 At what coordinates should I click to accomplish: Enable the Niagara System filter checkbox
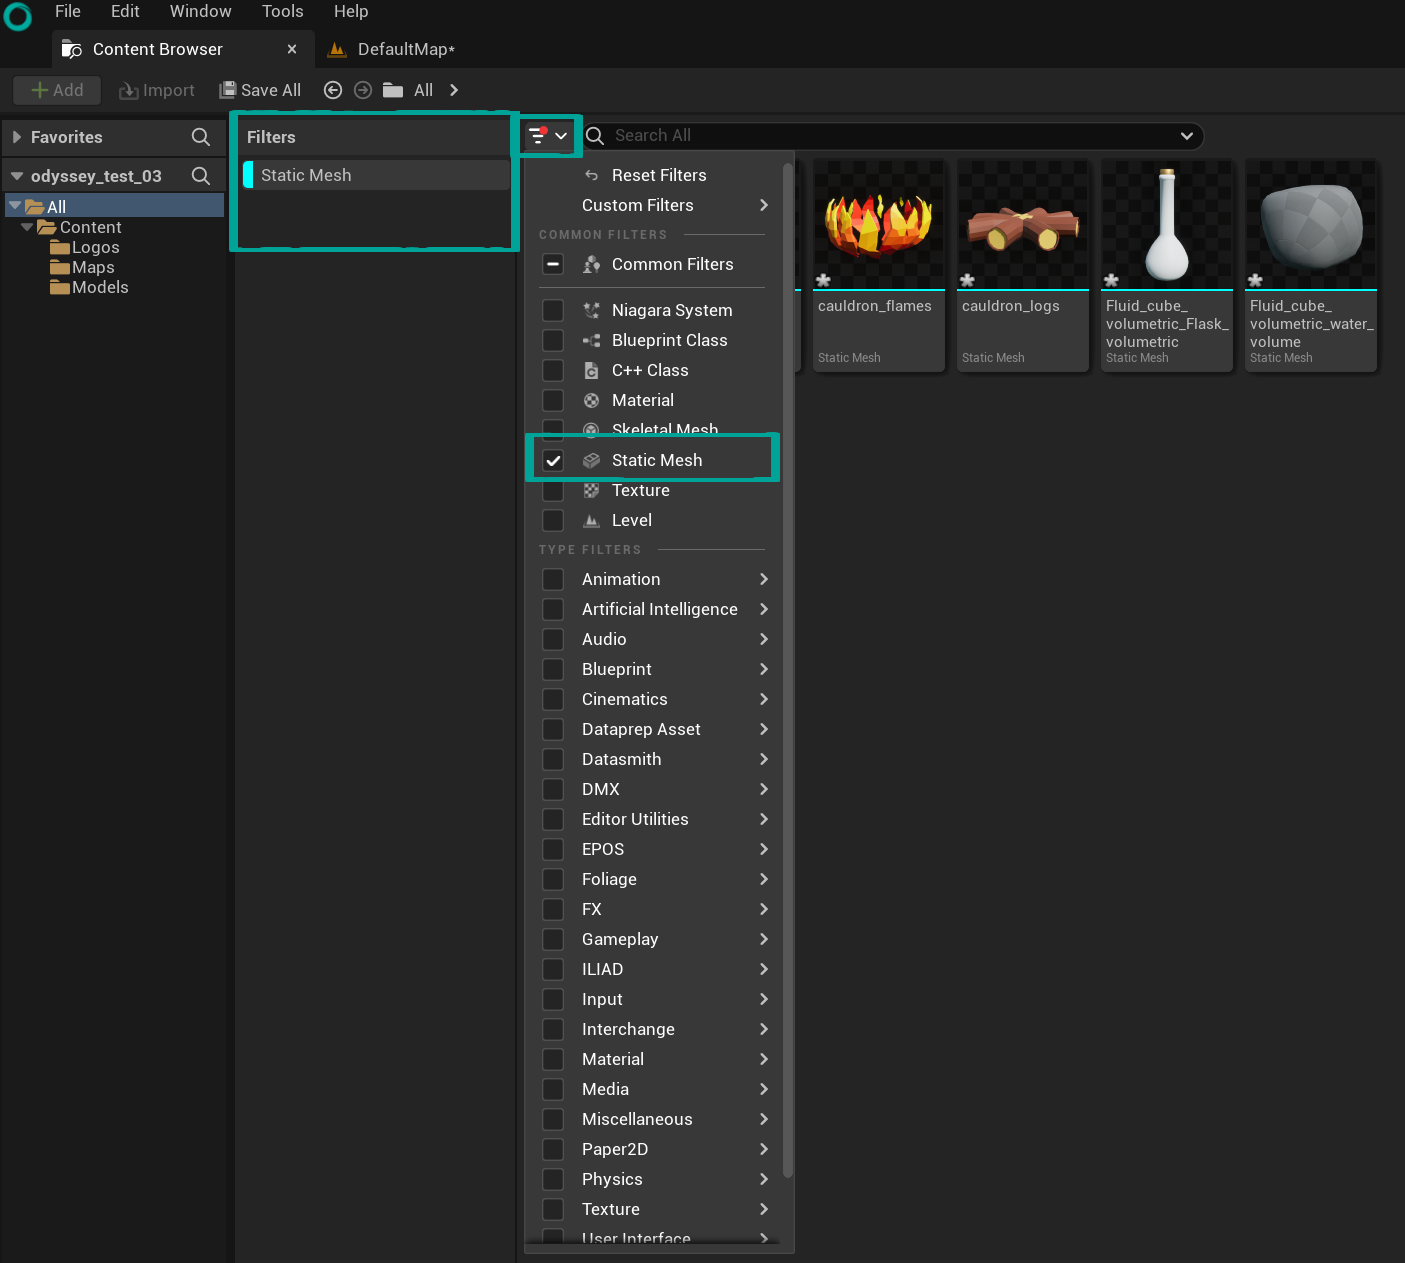pos(553,310)
